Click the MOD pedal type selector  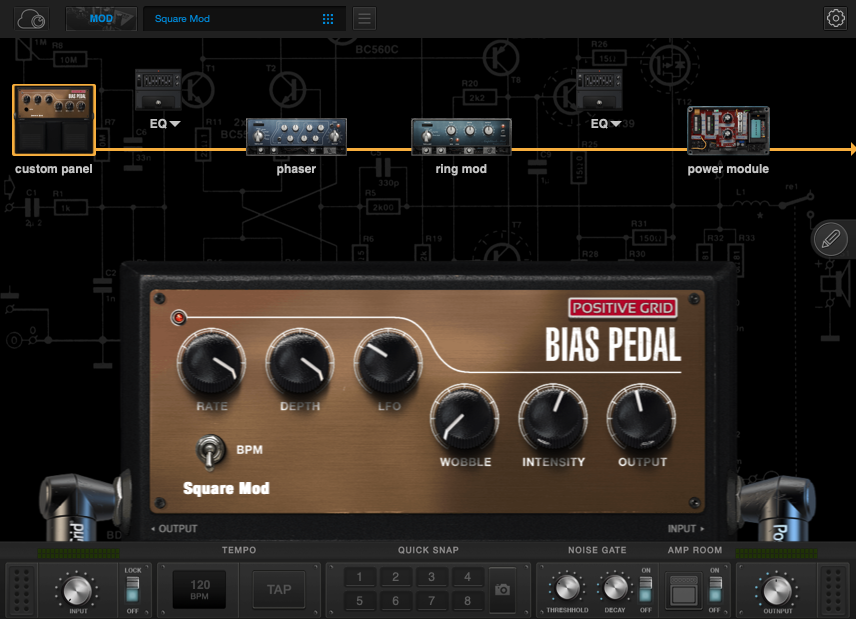click(x=101, y=19)
